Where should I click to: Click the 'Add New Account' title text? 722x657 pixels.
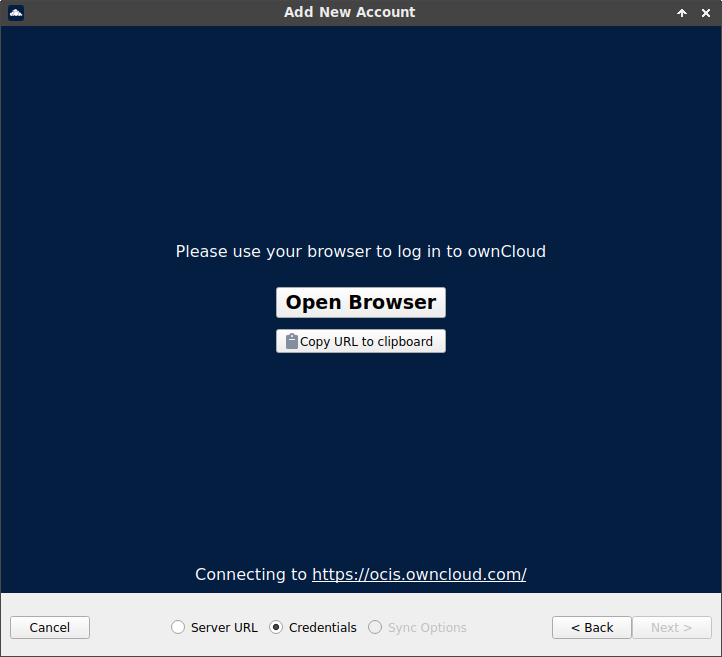click(x=349, y=12)
